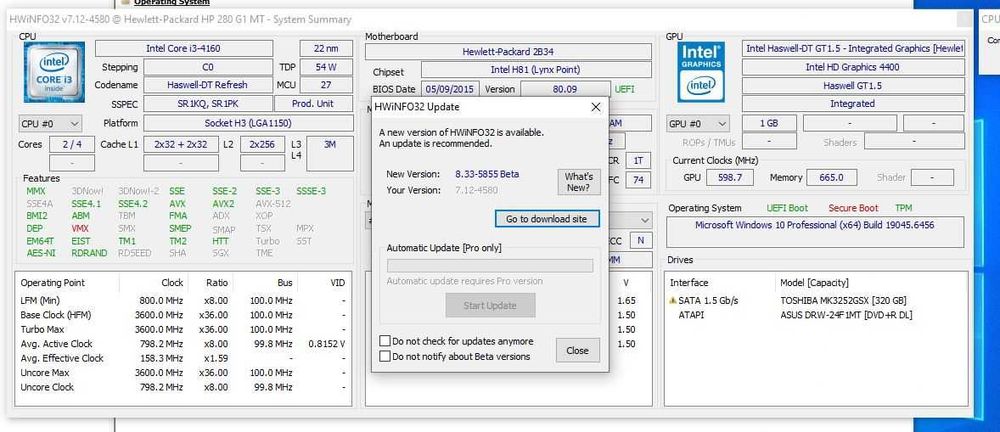This screenshot has height=432, width=1000.
Task: Select the SSPEC value SR1KQ, SR1PK
Action: coord(208,103)
